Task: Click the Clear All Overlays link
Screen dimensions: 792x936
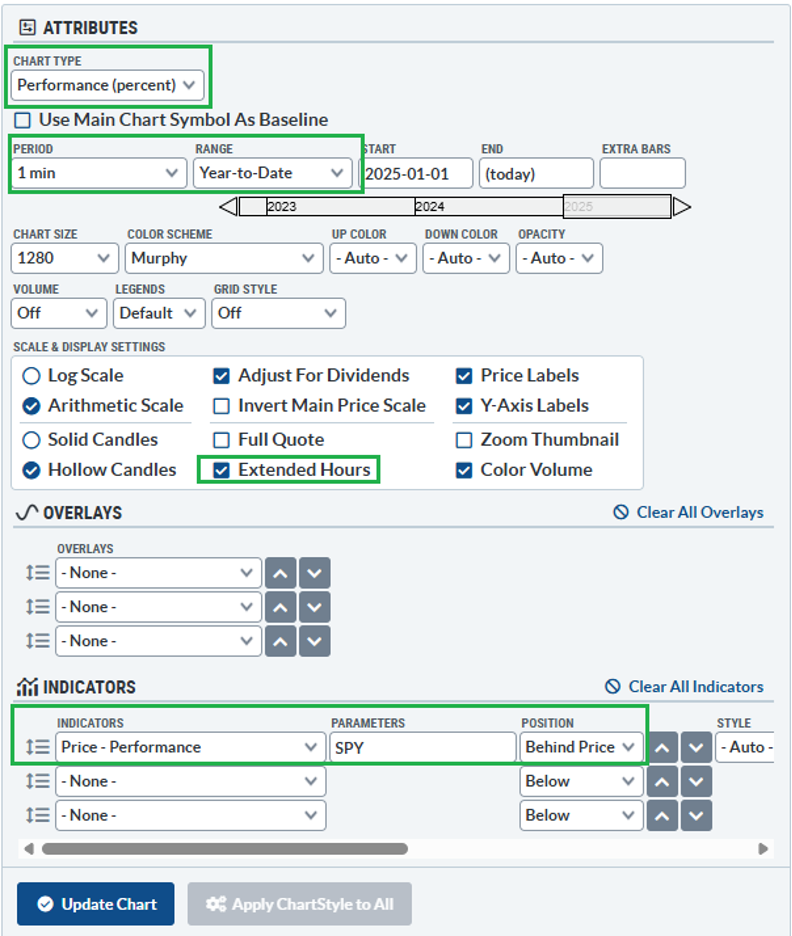Action: (x=688, y=512)
